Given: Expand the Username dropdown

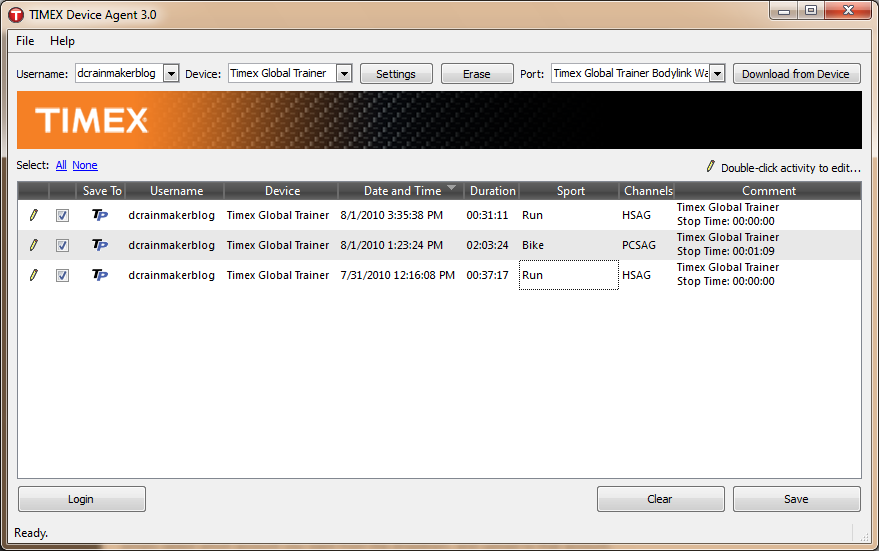Looking at the screenshot, I should point(172,73).
